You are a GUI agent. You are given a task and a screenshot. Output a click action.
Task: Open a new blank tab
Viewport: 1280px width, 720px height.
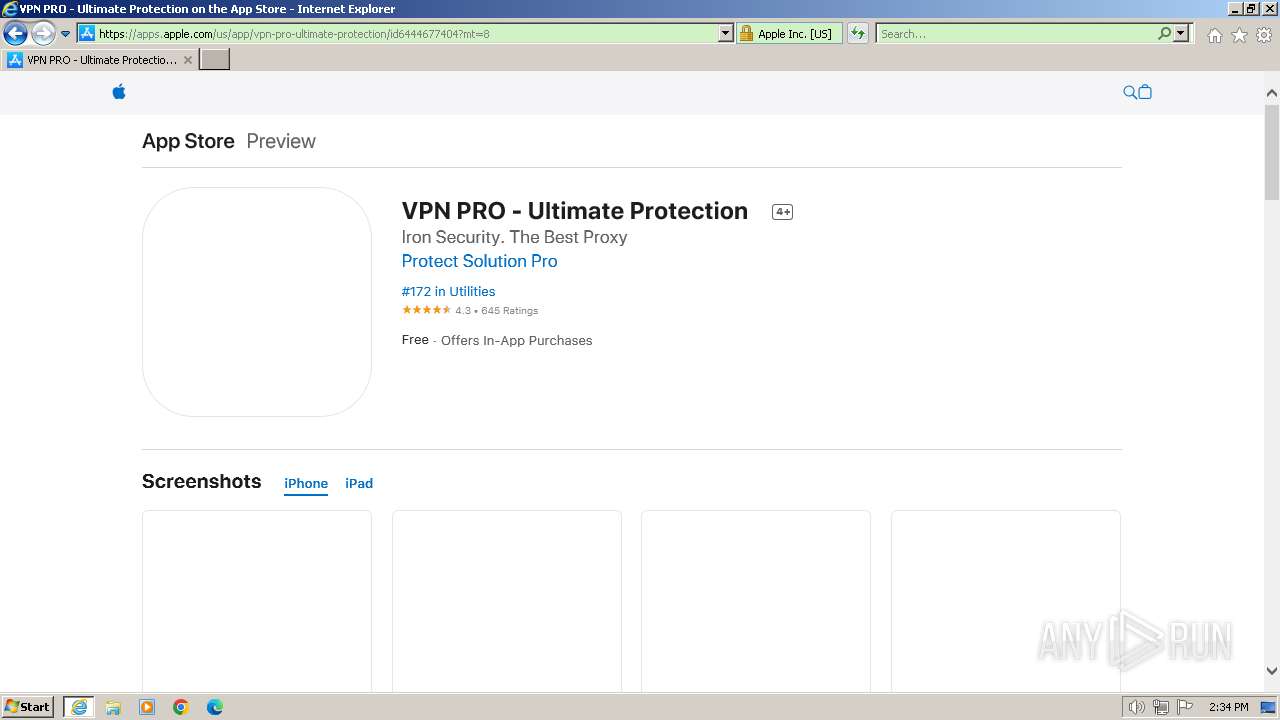pyautogui.click(x=215, y=60)
